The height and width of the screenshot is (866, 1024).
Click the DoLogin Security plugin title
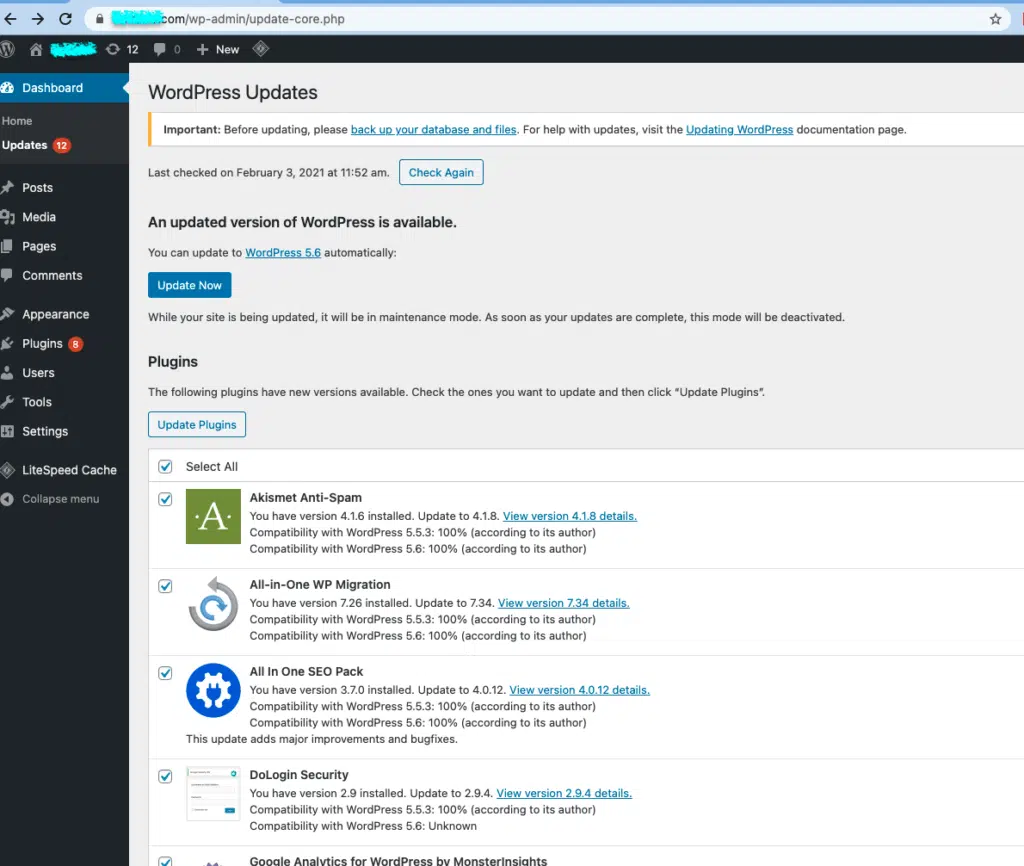point(299,775)
